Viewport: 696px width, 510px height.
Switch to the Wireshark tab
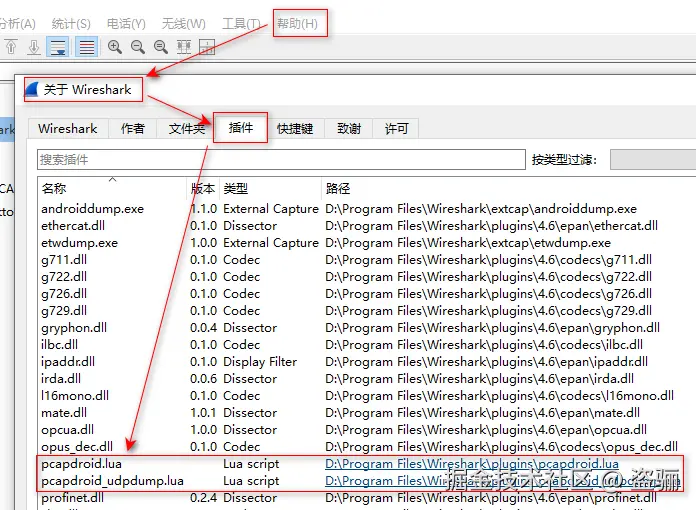[x=68, y=129]
